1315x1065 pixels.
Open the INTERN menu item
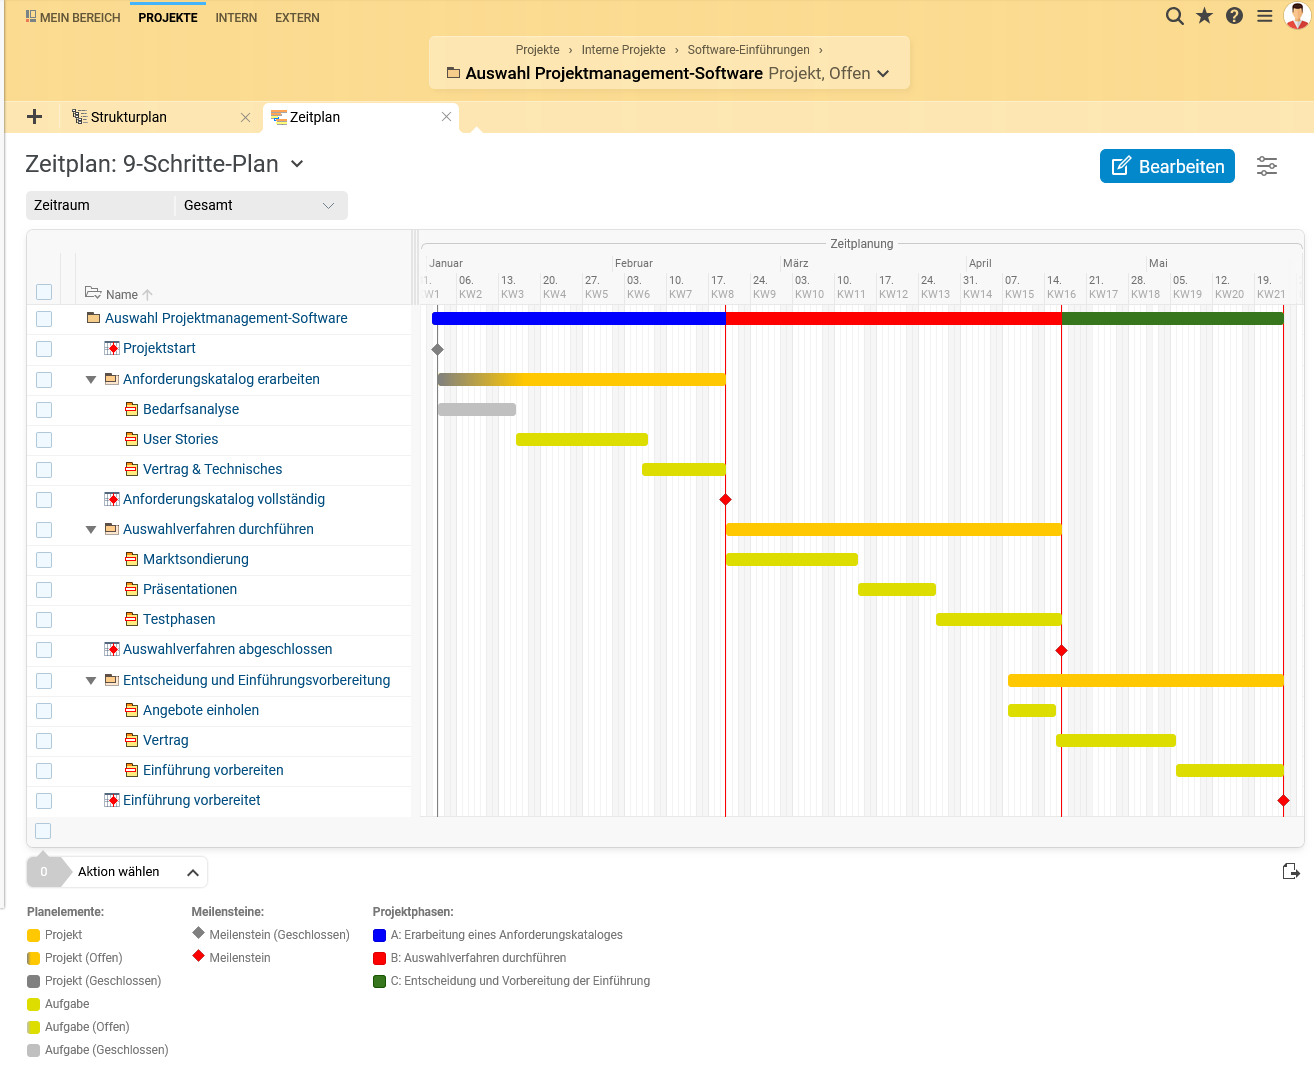click(x=236, y=18)
